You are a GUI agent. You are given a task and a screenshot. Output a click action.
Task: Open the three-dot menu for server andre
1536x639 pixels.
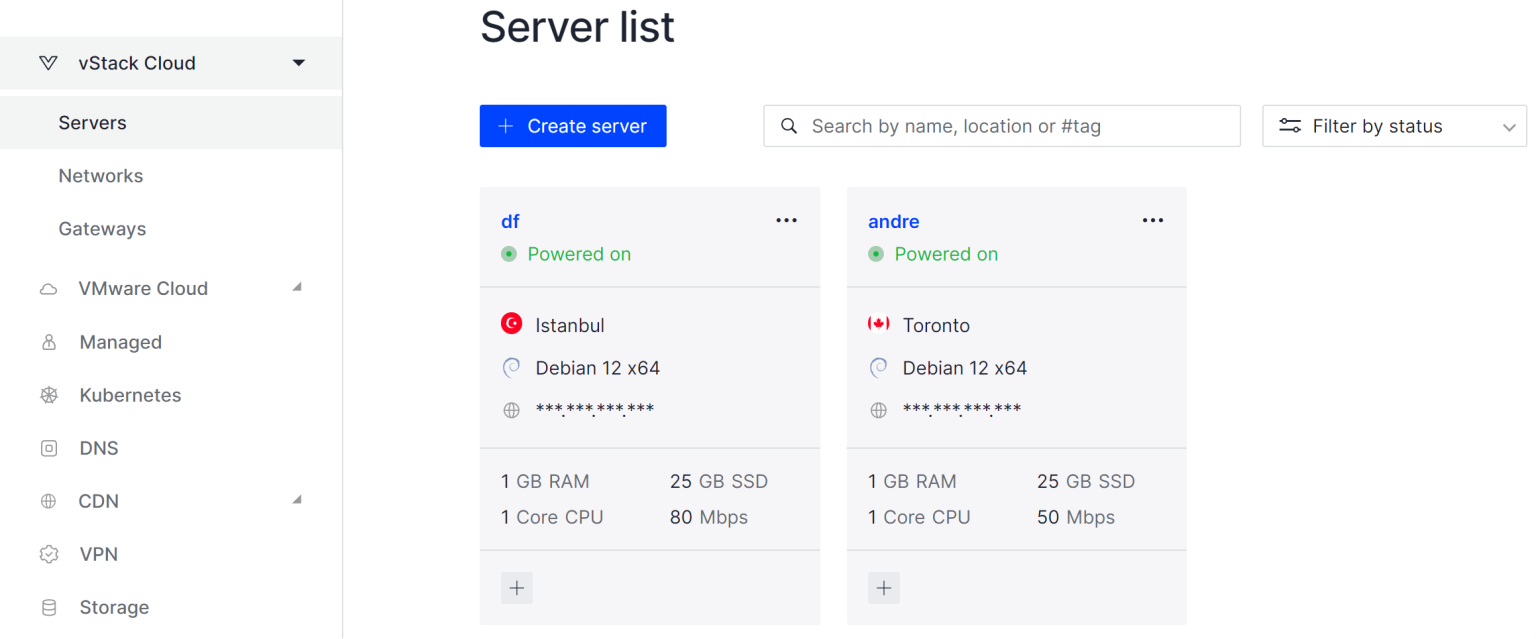(1153, 221)
